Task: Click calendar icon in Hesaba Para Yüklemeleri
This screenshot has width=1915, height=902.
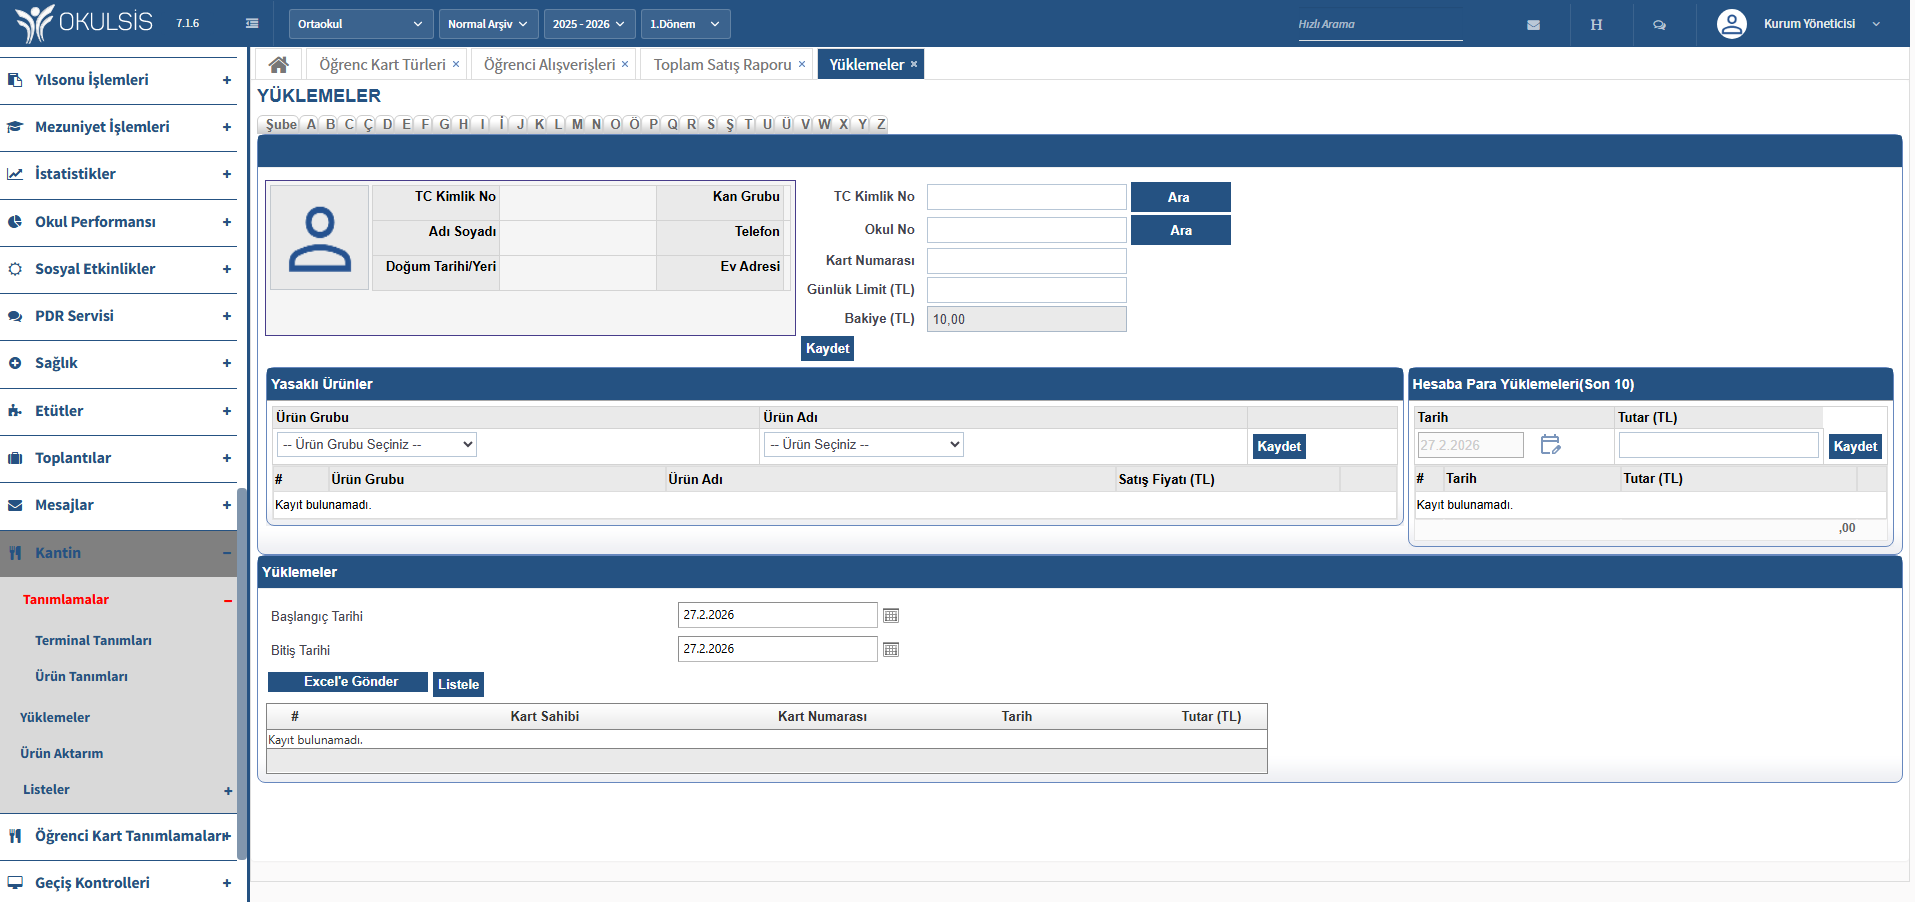Action: [x=1550, y=445]
